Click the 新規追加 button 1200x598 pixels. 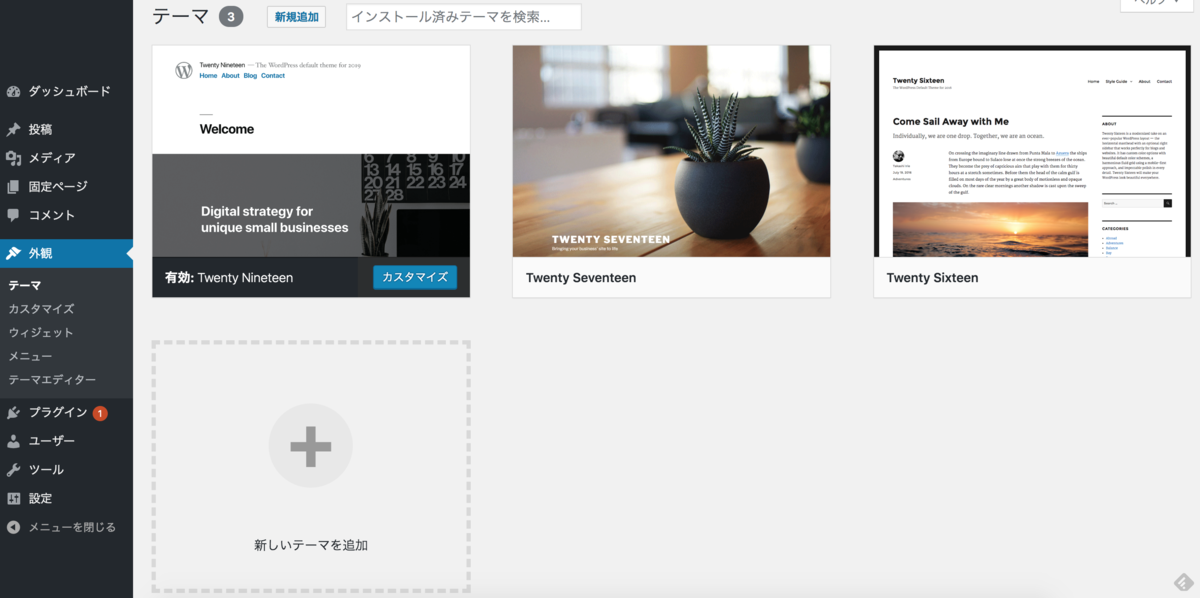[x=296, y=17]
